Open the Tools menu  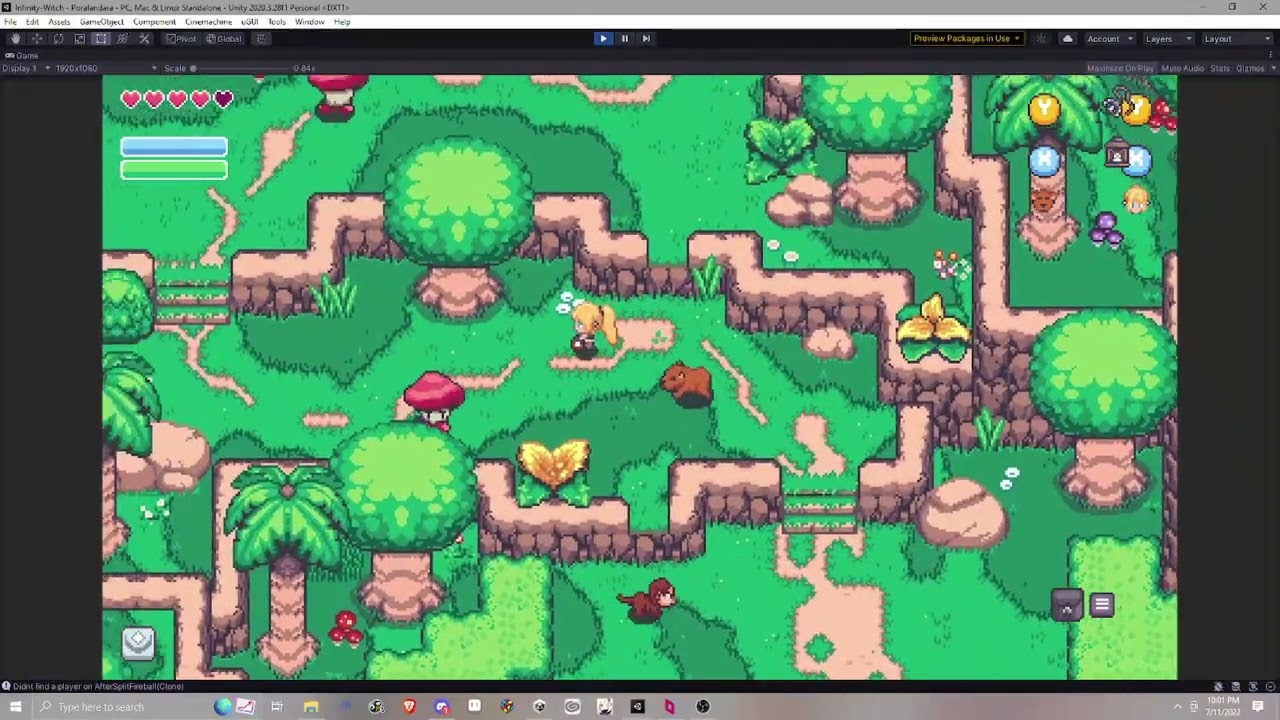(x=276, y=22)
